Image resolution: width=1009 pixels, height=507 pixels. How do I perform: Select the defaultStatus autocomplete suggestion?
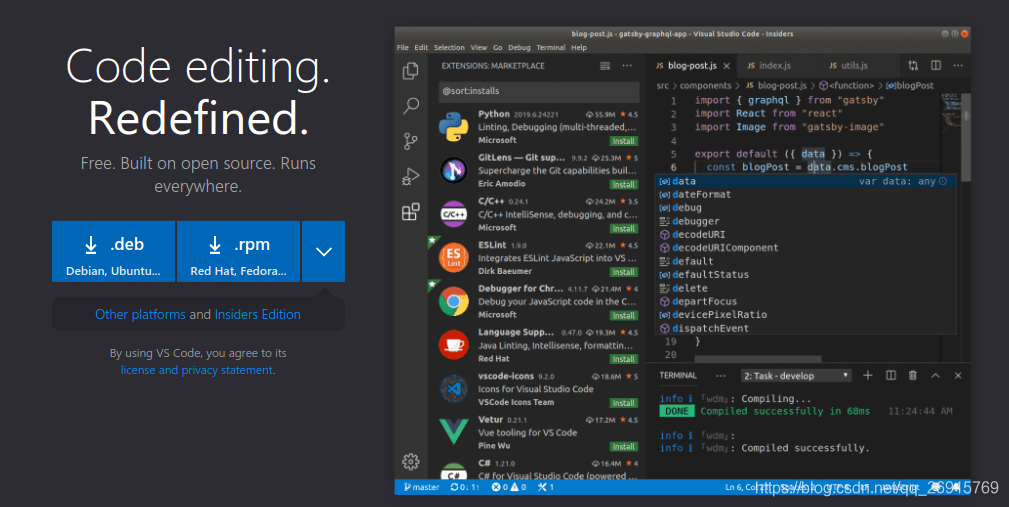pos(805,275)
